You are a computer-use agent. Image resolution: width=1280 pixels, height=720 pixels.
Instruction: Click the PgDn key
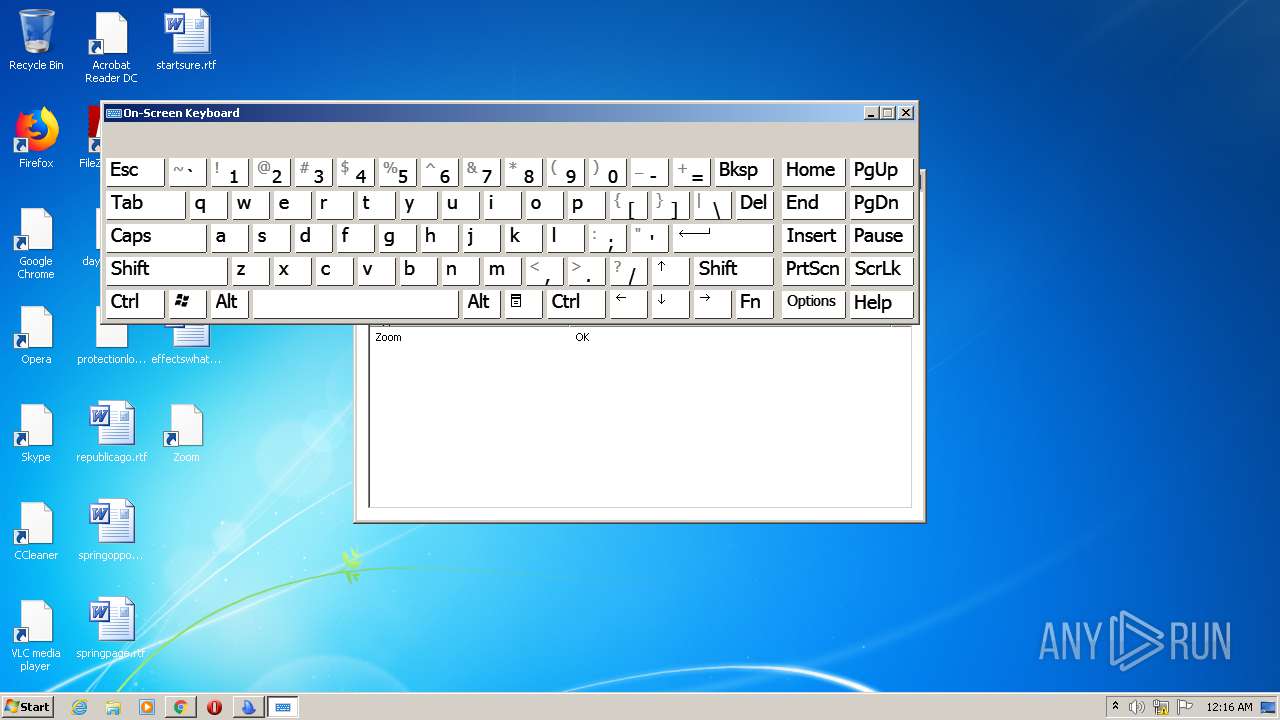click(x=881, y=204)
